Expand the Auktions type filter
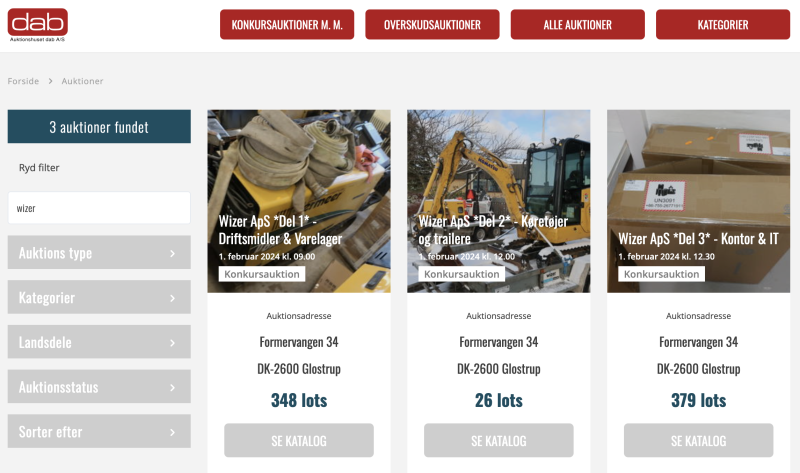800x473 pixels. (99, 253)
